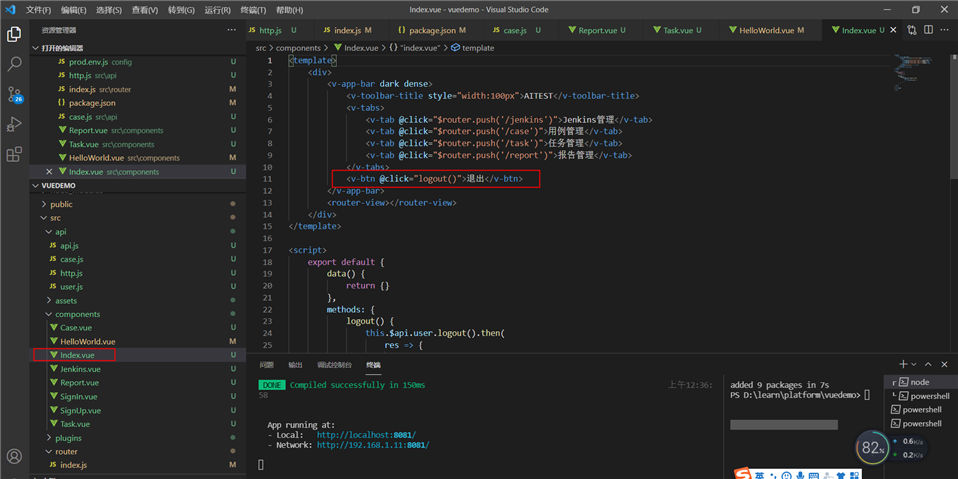Screen dimensions: 958x479
Task: Switch to the http.js editor tab
Action: coord(280,30)
